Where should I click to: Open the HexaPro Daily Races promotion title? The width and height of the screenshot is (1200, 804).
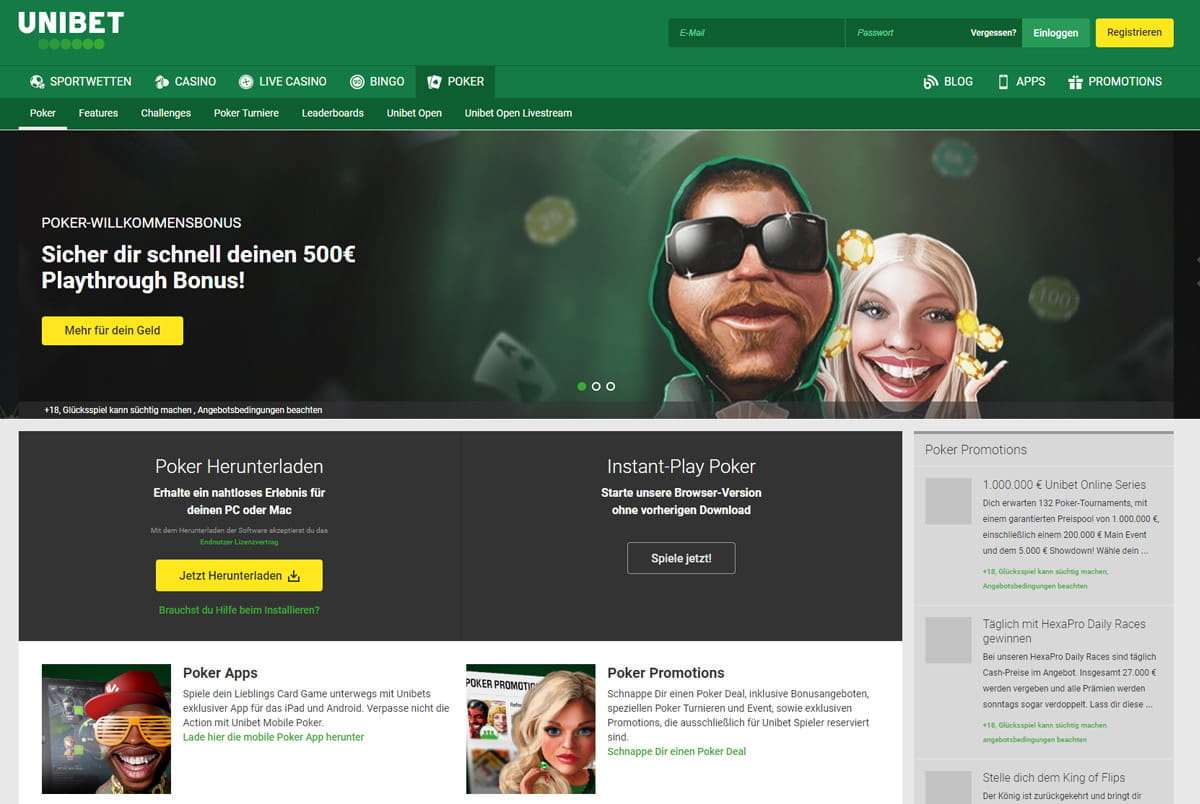(1064, 631)
